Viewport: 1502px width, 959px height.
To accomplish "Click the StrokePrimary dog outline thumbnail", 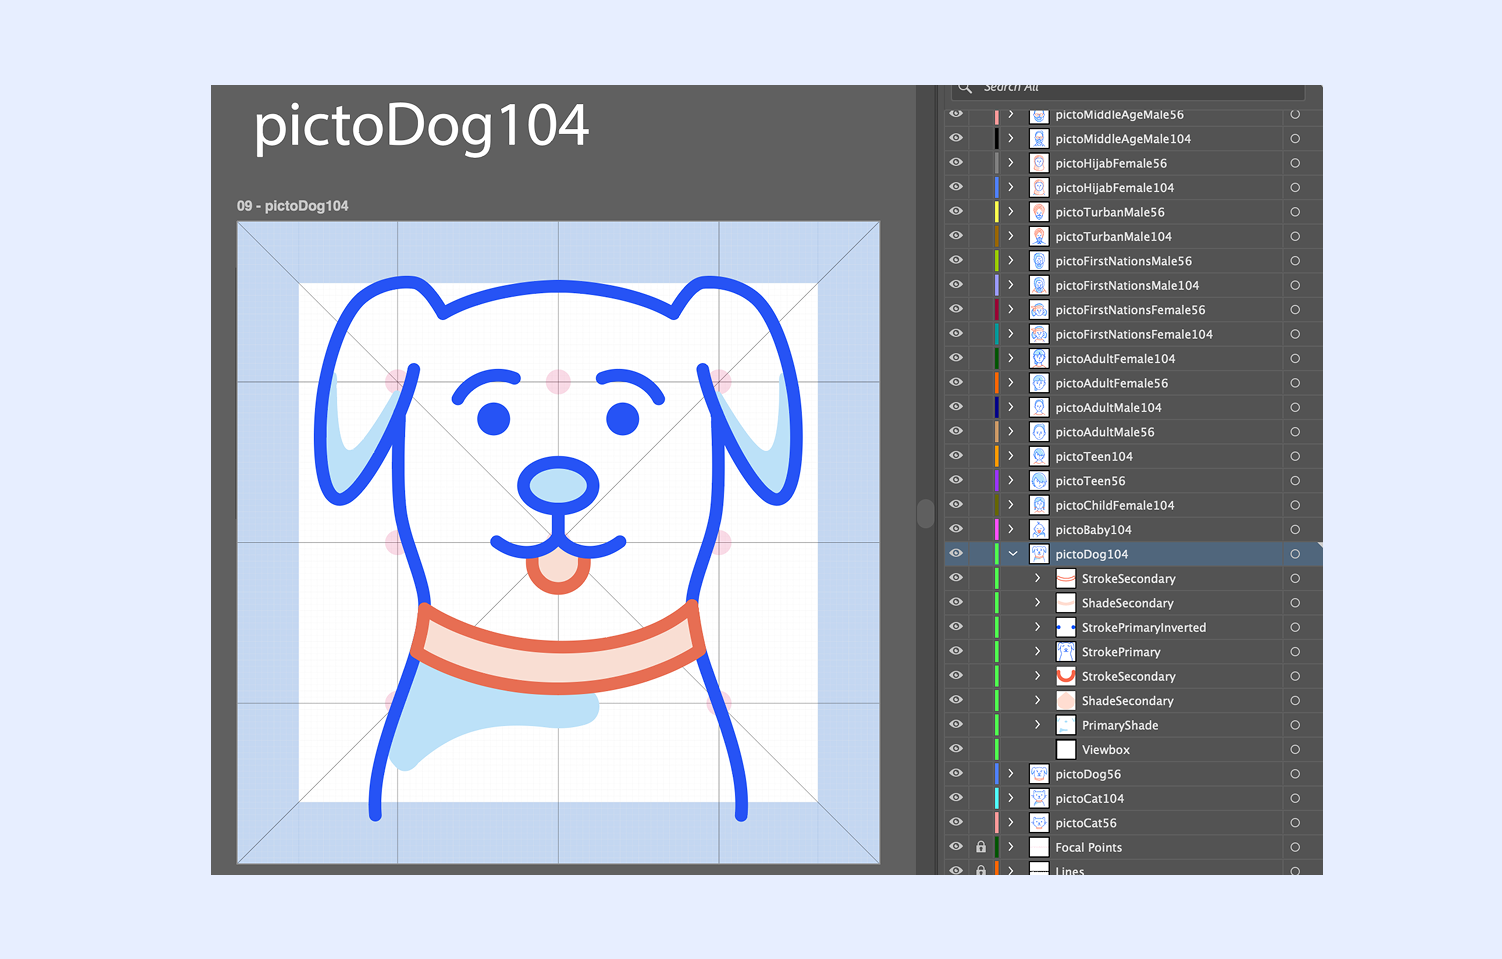I will 1065,651.
